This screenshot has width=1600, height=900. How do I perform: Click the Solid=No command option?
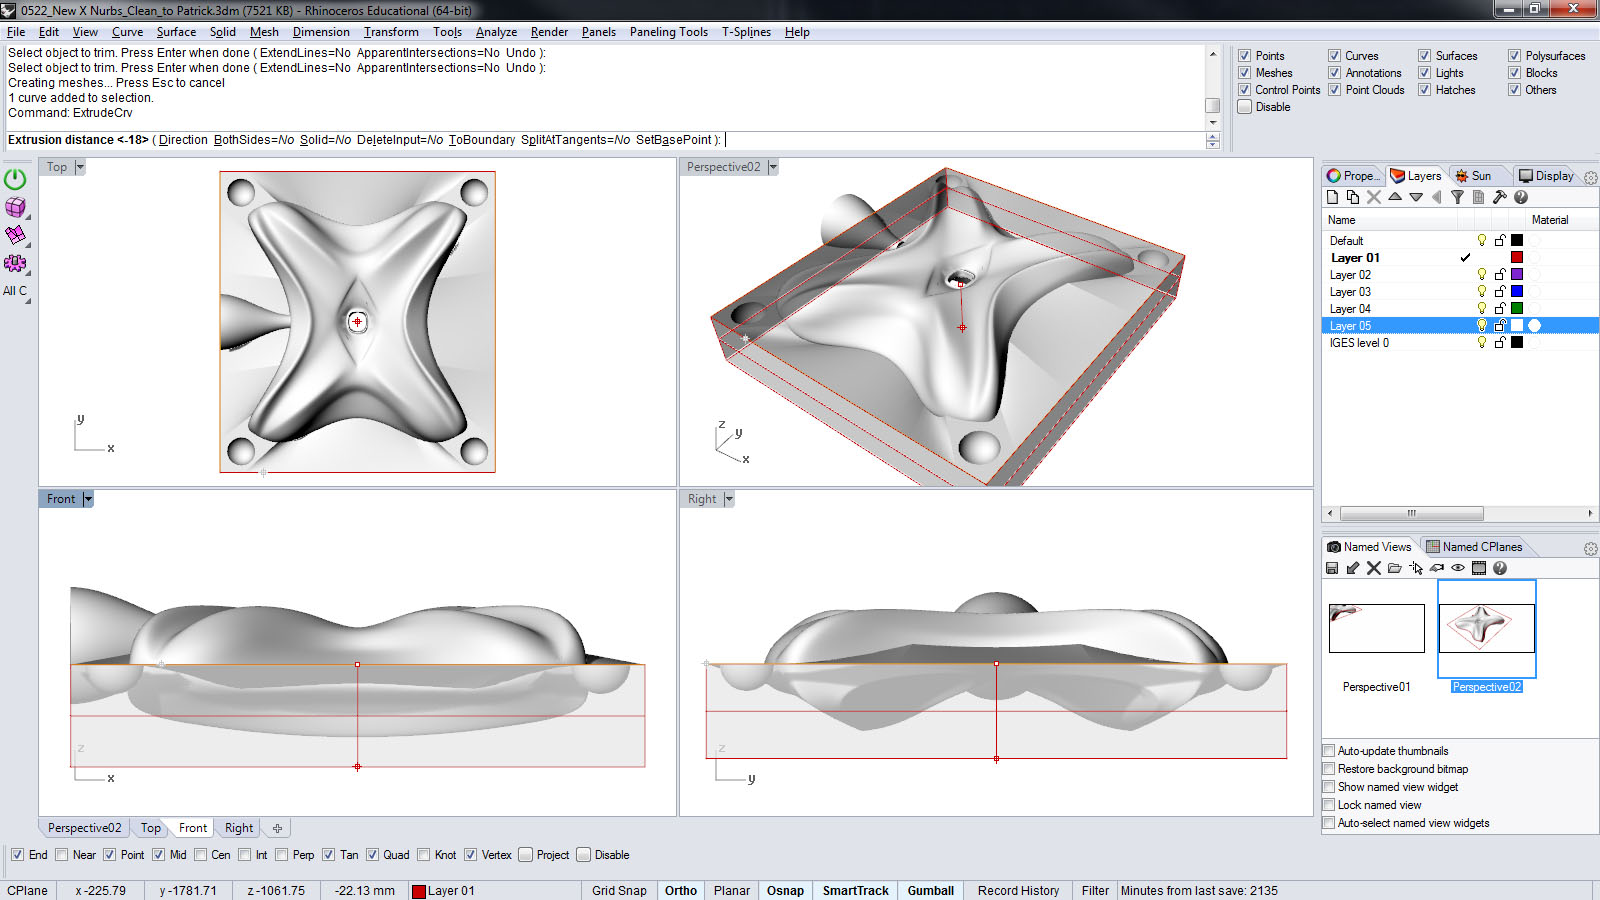pyautogui.click(x=325, y=140)
